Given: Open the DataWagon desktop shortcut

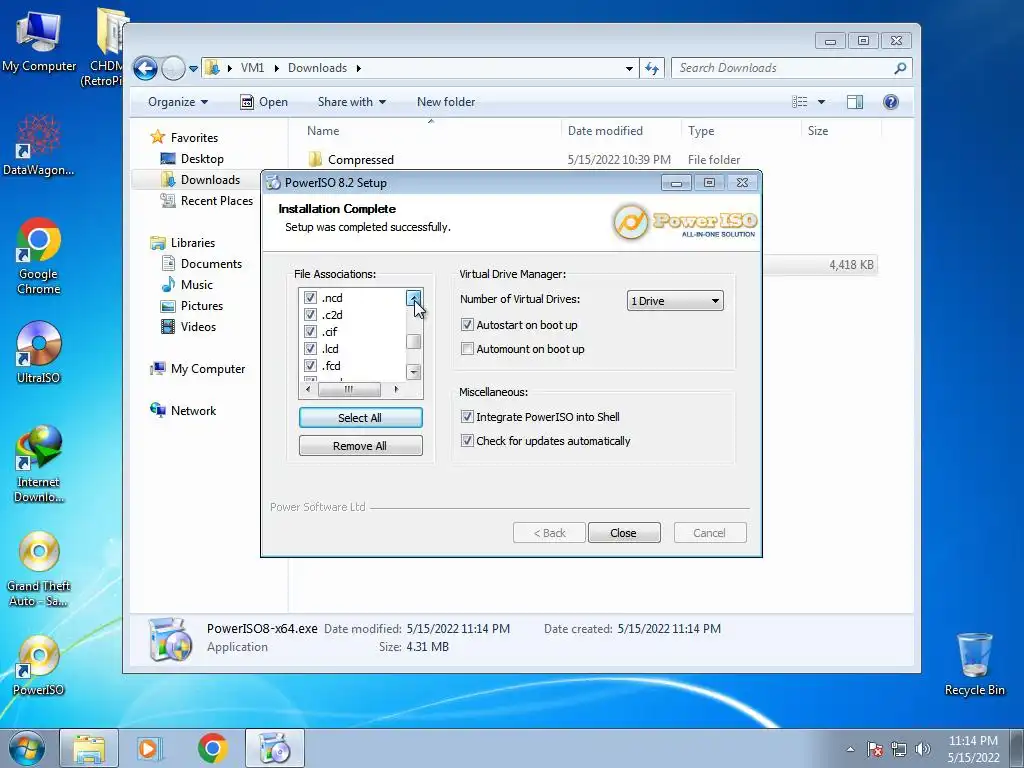Looking at the screenshot, I should 39,145.
